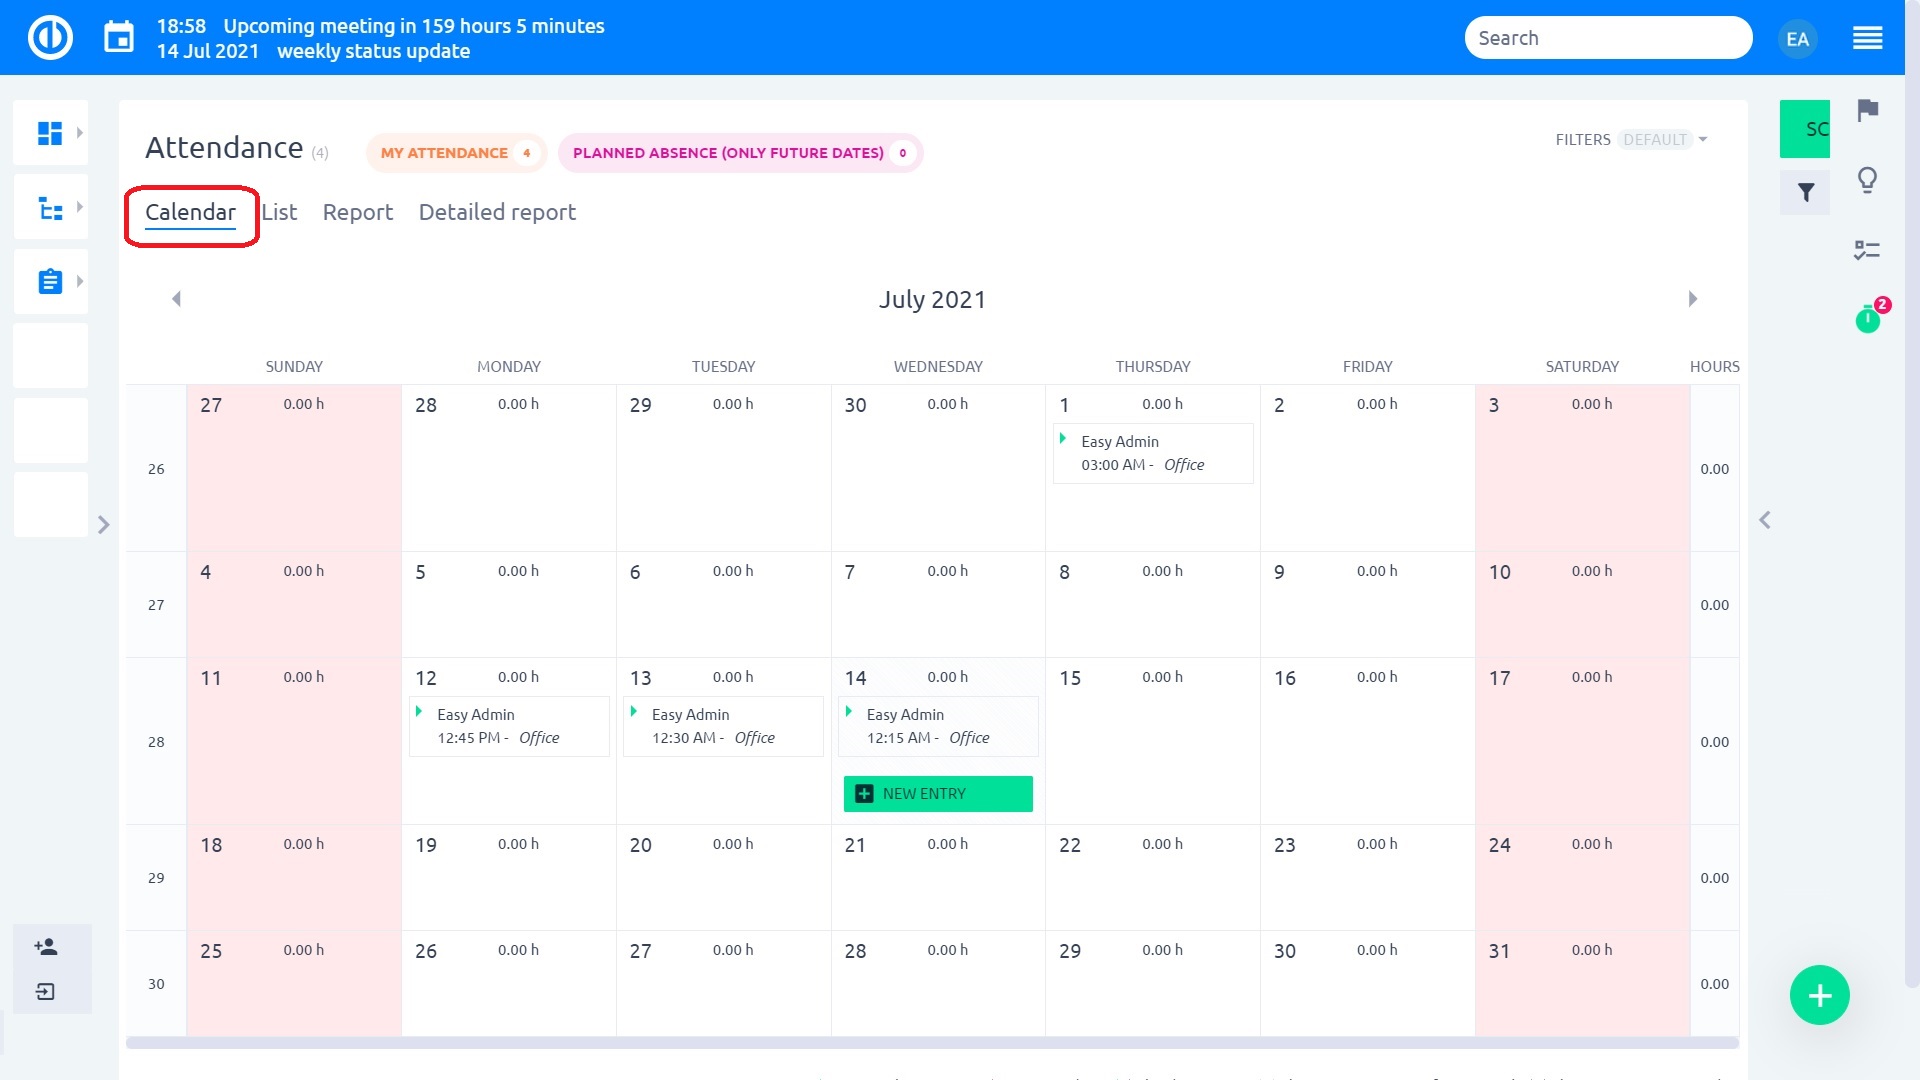Viewport: 1920px width, 1080px height.
Task: Go to previous month arrow
Action: 176,299
